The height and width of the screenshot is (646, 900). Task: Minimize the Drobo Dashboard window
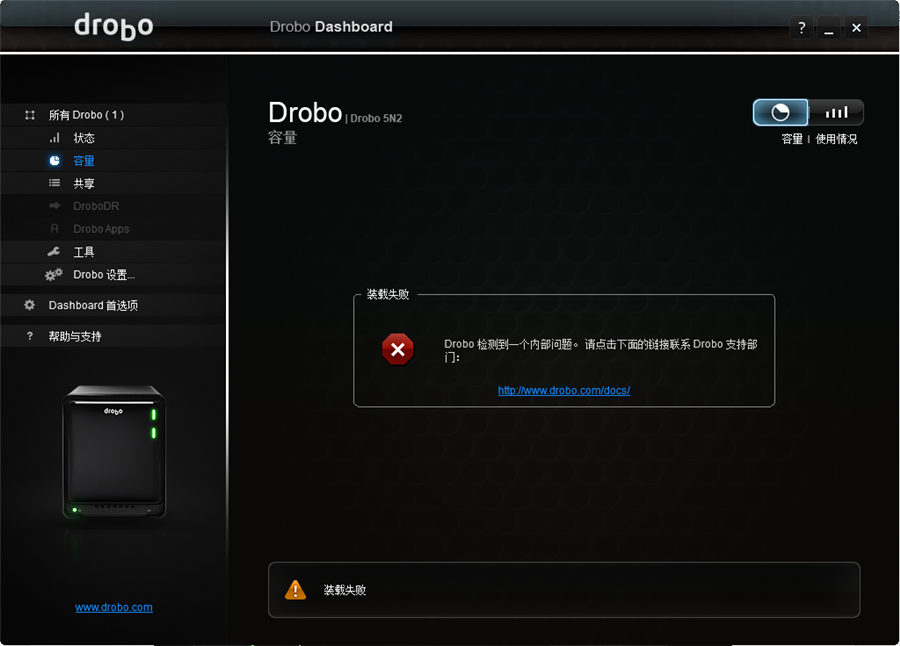(828, 28)
